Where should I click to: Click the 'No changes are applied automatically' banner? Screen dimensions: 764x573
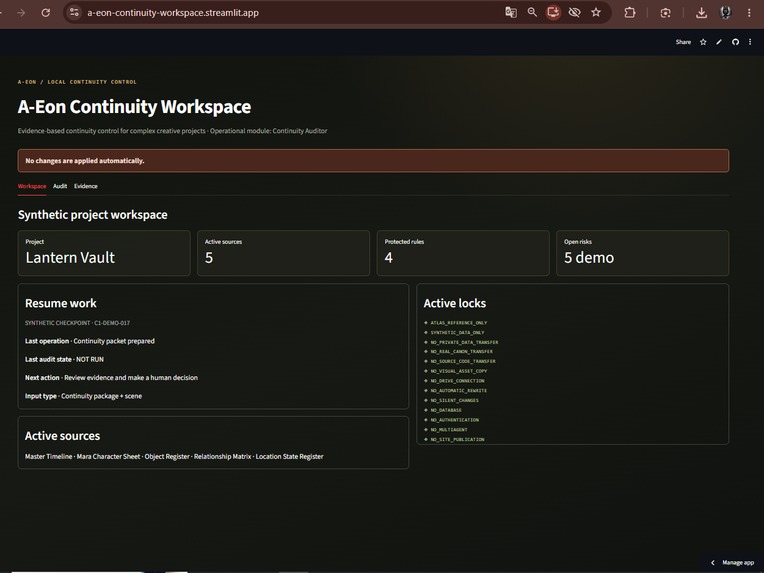click(373, 161)
